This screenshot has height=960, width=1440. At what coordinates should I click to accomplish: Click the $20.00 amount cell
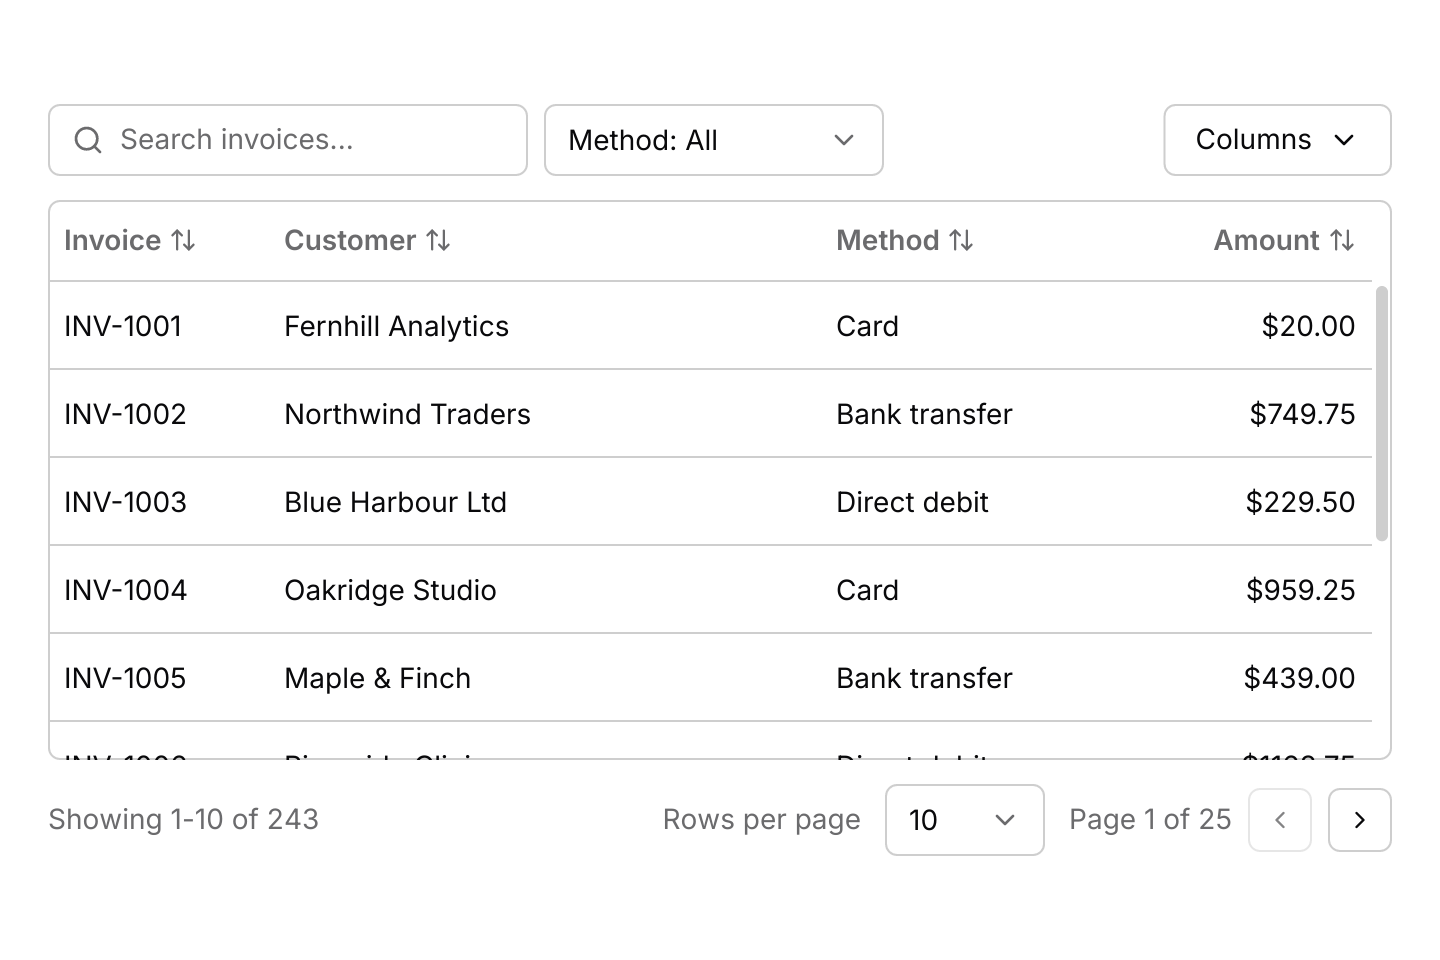tap(1308, 326)
